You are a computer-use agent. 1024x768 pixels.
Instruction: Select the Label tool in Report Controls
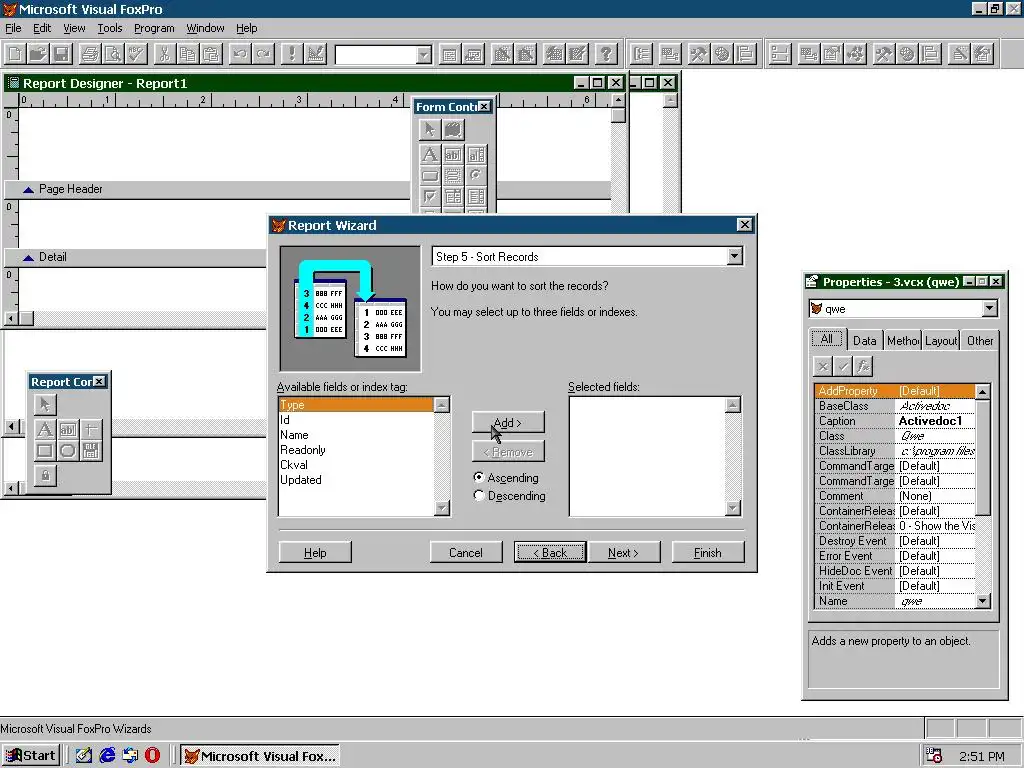pos(44,429)
